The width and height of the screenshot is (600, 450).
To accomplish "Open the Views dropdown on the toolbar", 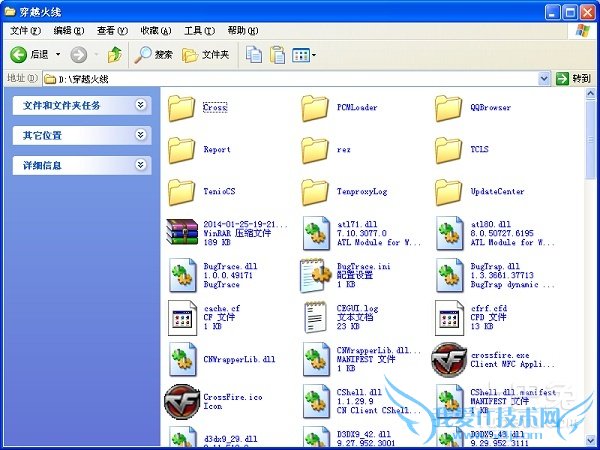I will coord(304,54).
